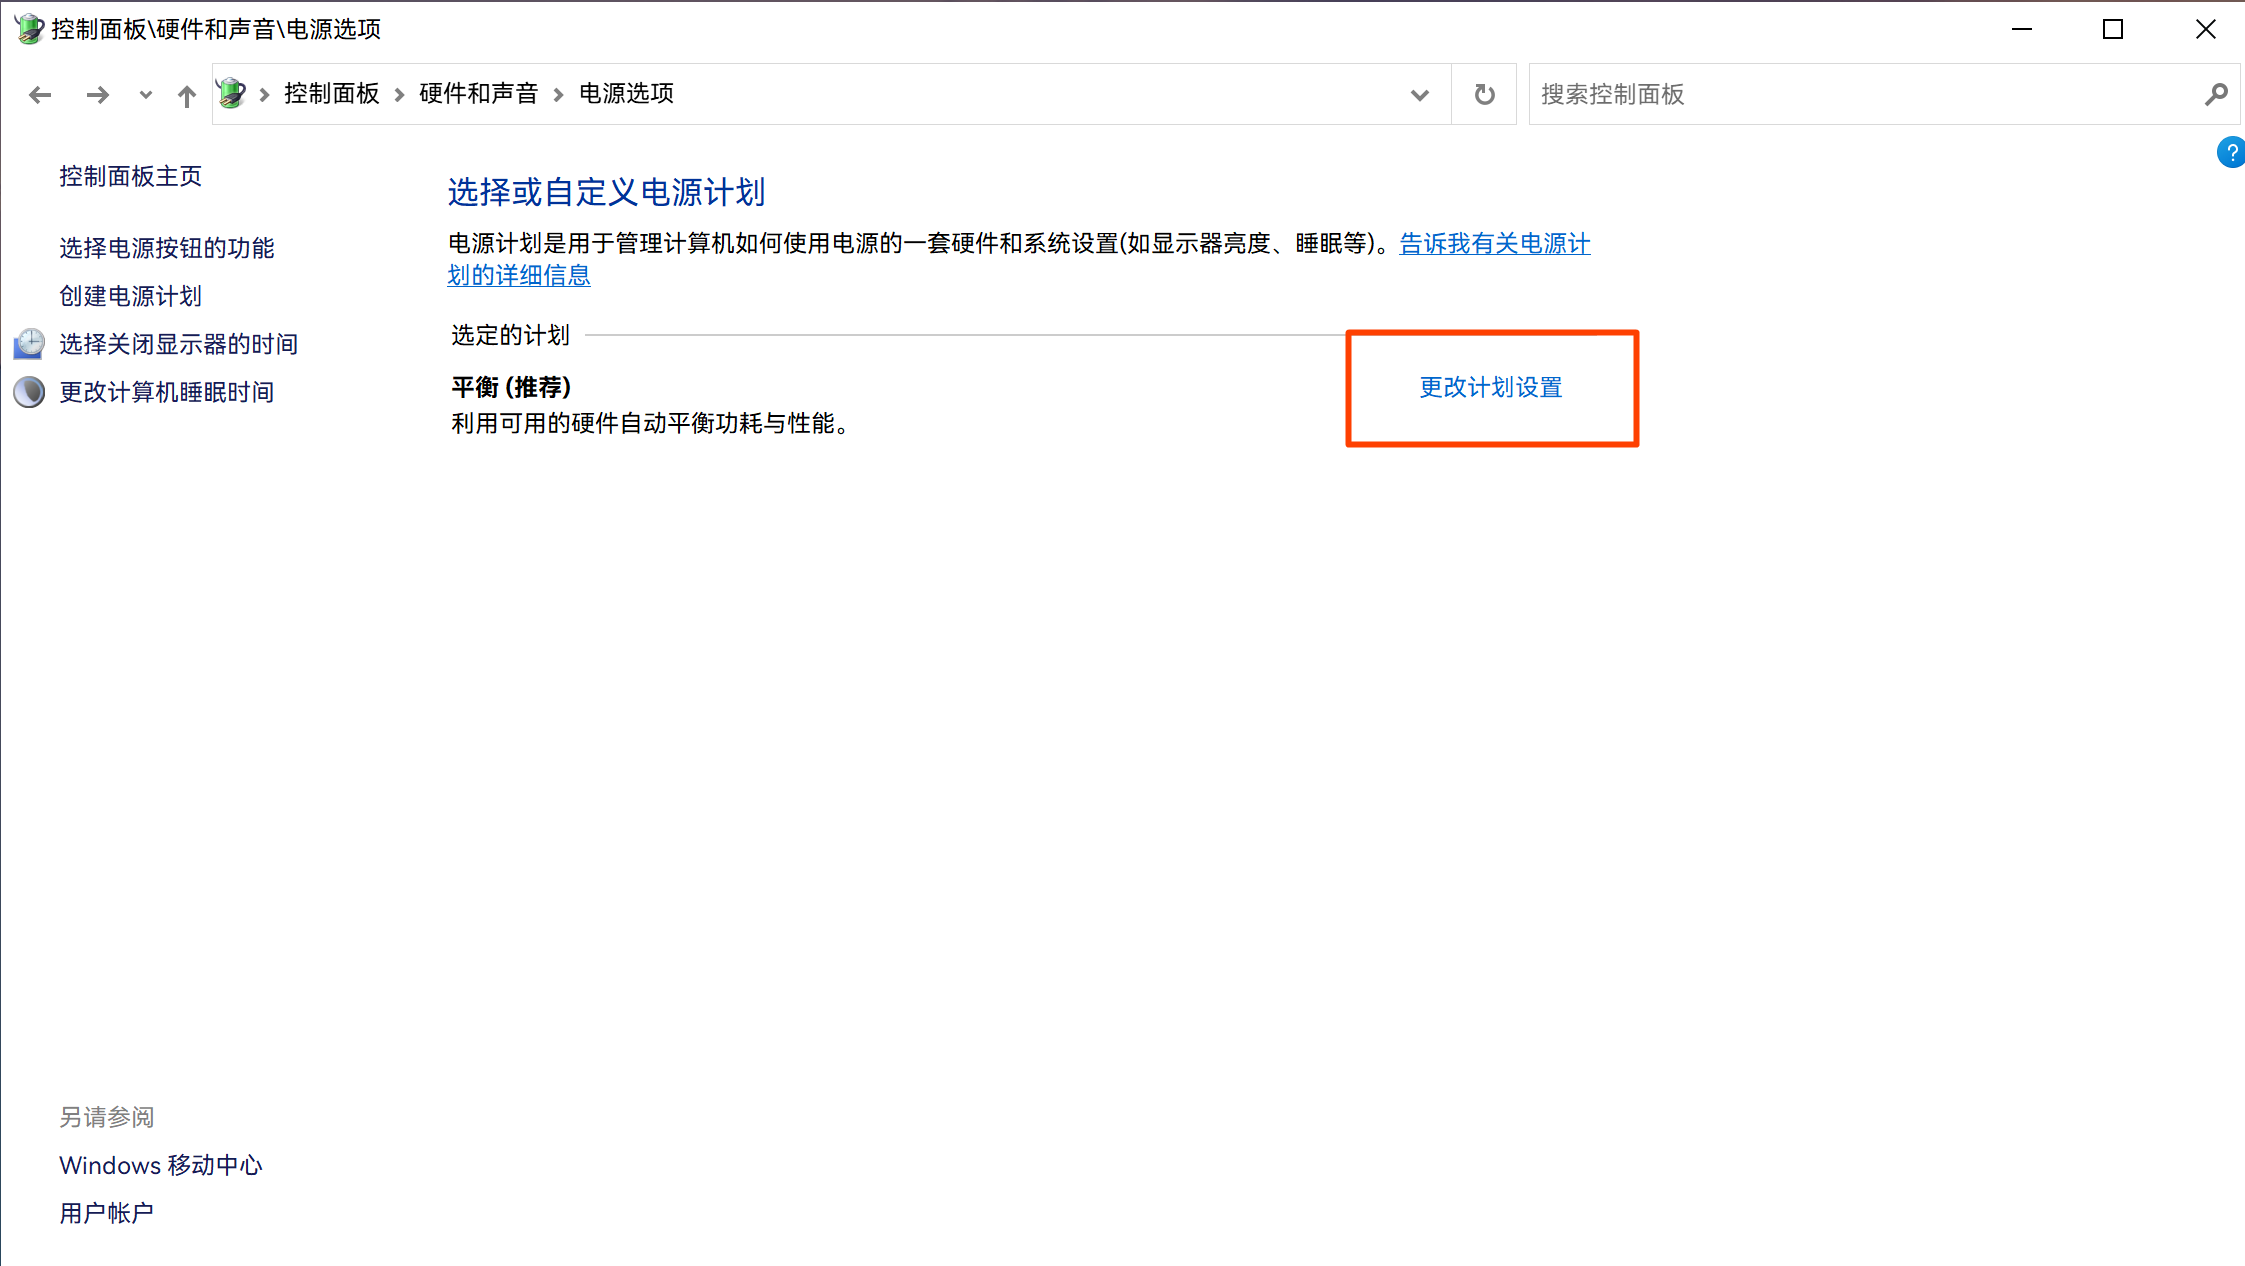
Task: Click the forward navigation arrow
Action: [97, 95]
